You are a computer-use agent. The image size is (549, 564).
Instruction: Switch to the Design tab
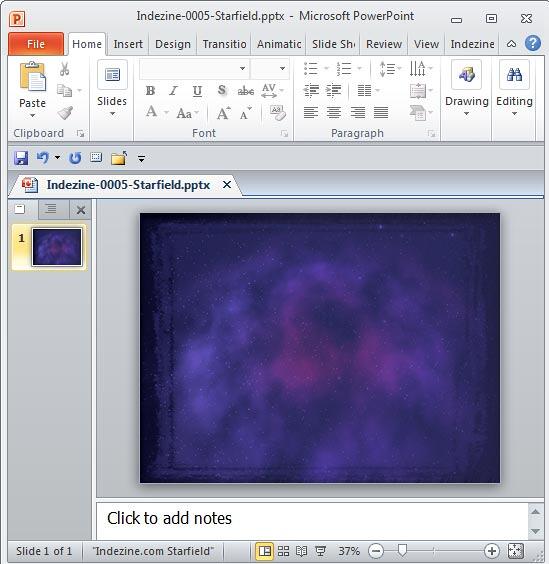pyautogui.click(x=173, y=44)
